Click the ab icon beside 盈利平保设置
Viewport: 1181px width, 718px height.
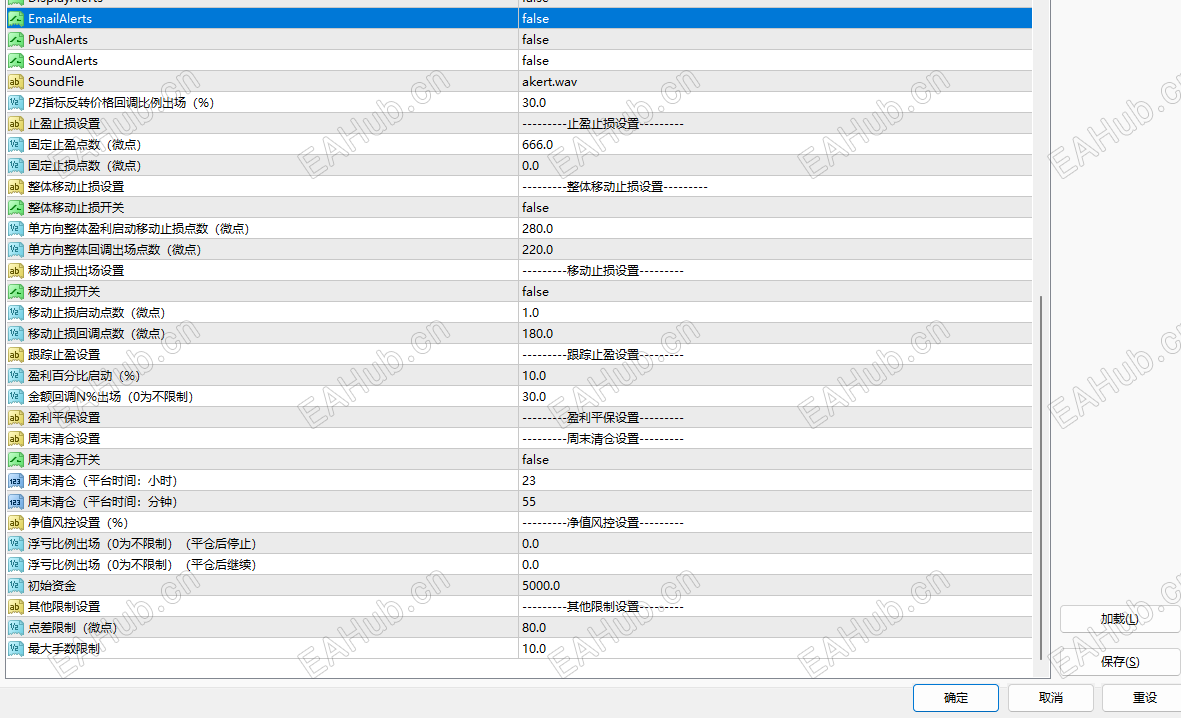tap(15, 417)
